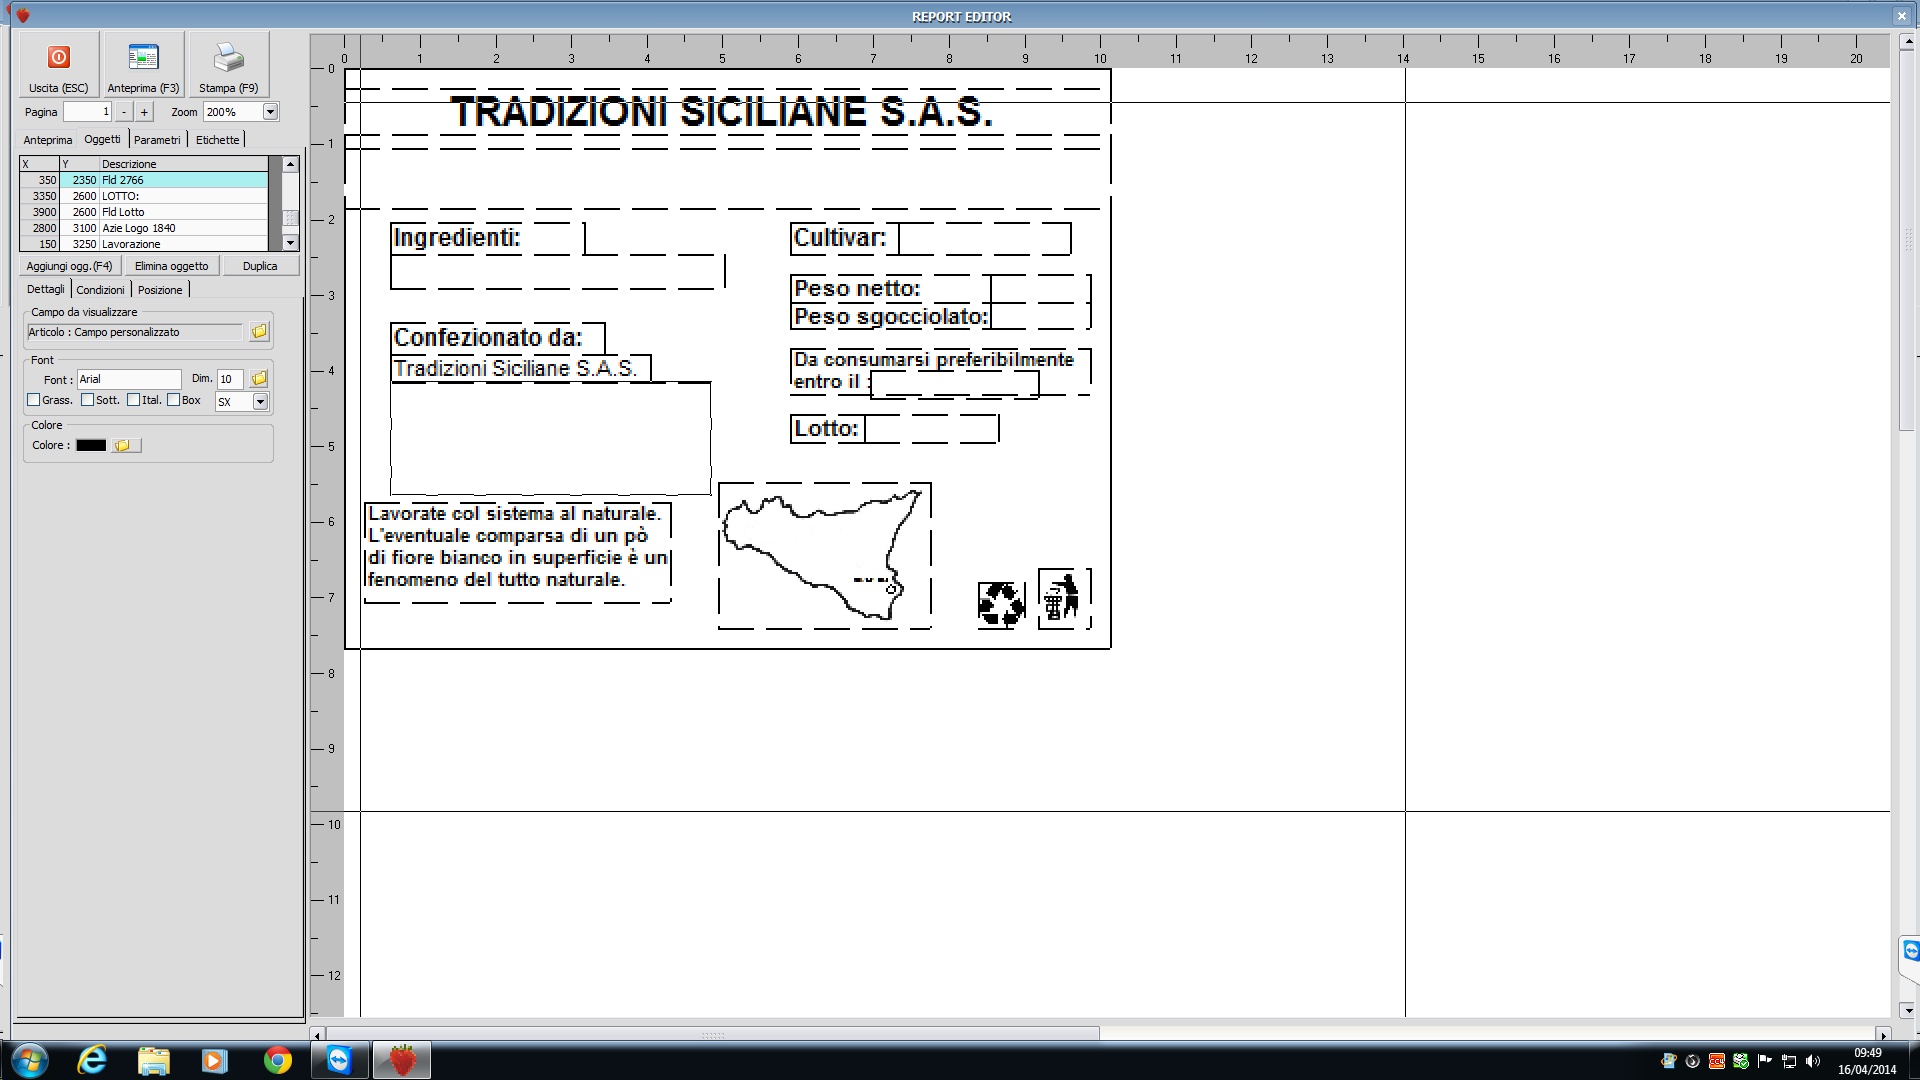1920x1080 pixels.
Task: Increase page number with the plus button
Action: (144, 112)
